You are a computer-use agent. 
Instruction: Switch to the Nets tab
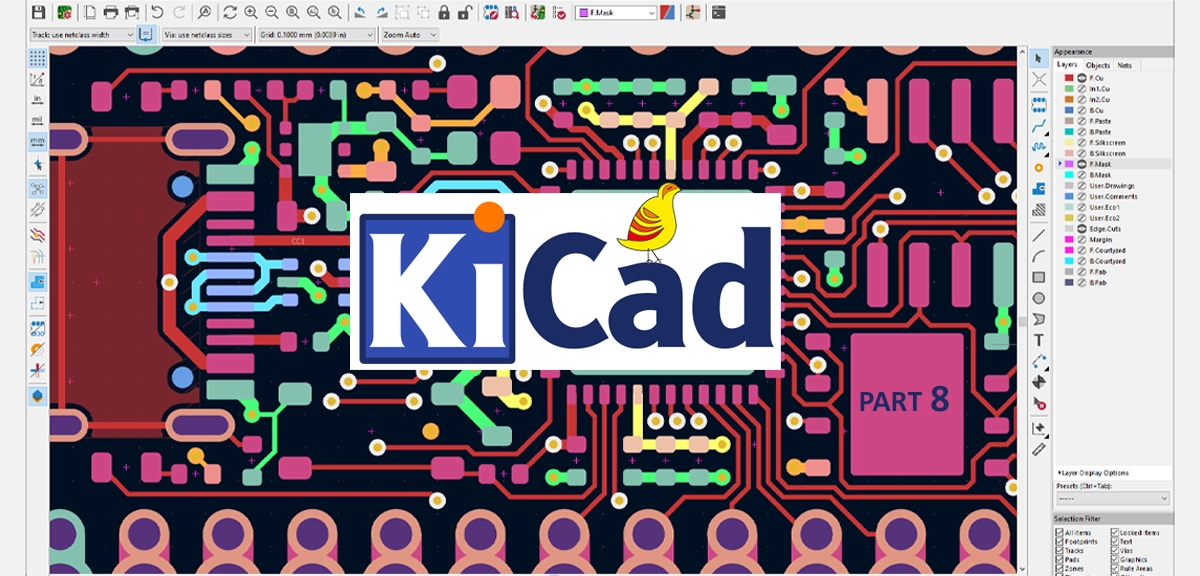[x=1125, y=64]
